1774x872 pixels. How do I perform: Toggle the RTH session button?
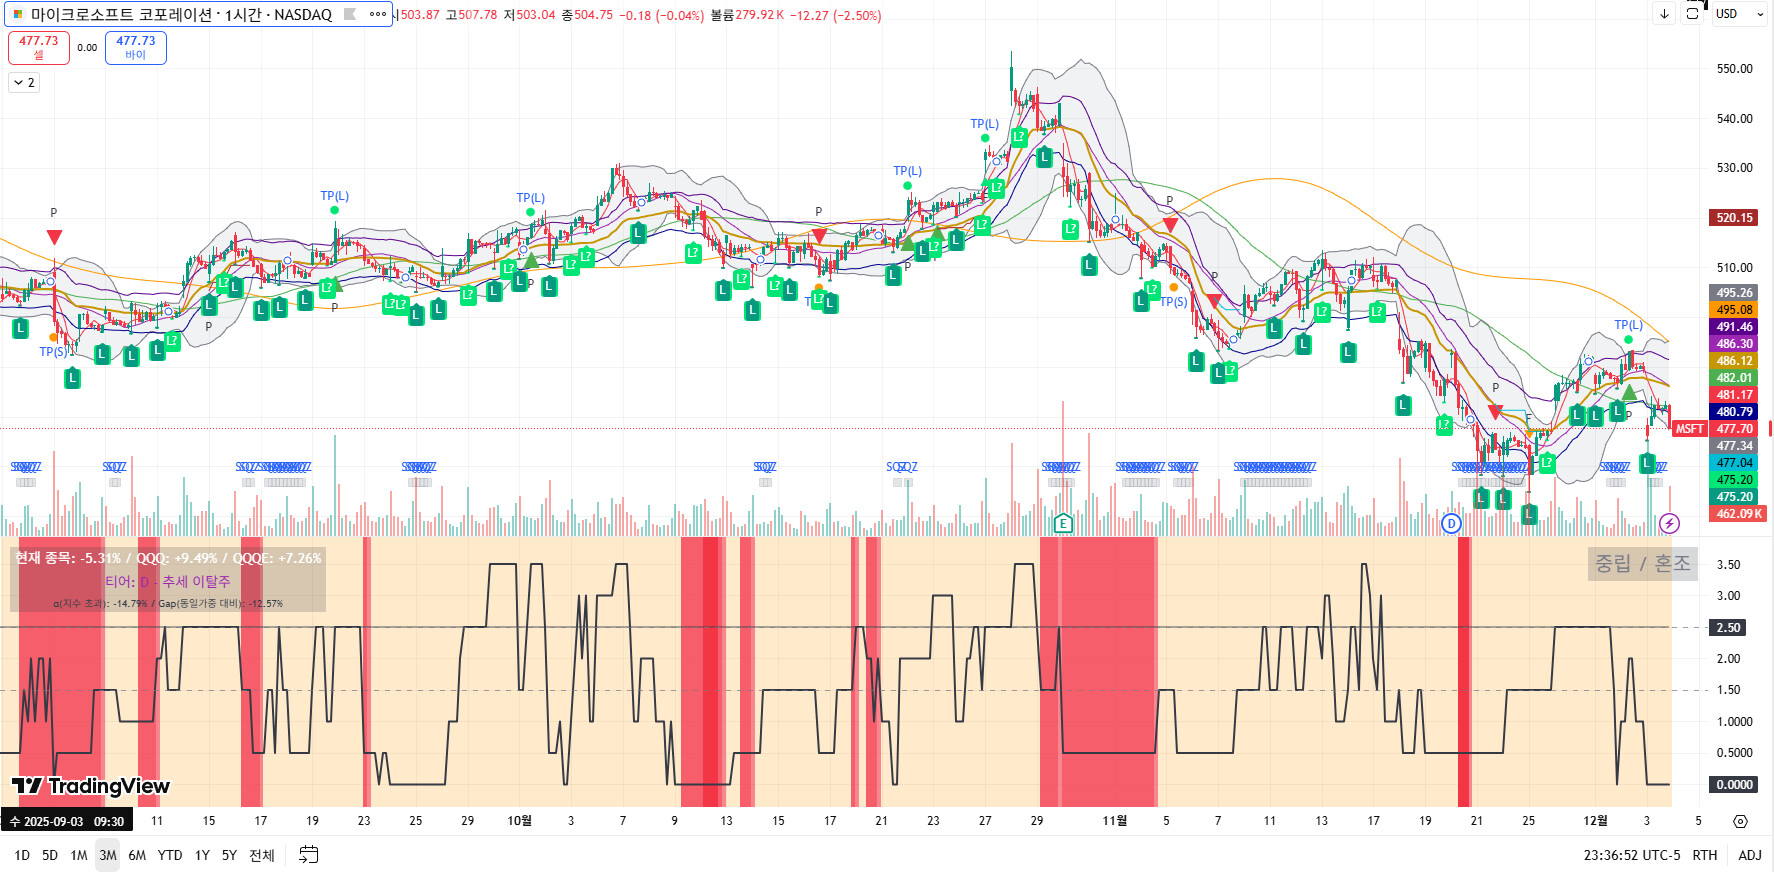[x=1705, y=855]
